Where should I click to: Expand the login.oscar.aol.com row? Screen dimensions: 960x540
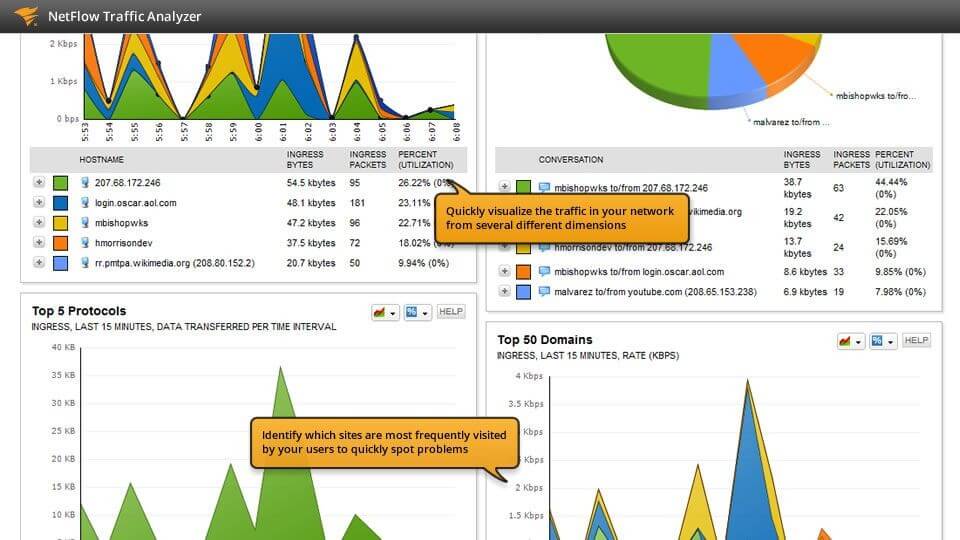click(39, 202)
